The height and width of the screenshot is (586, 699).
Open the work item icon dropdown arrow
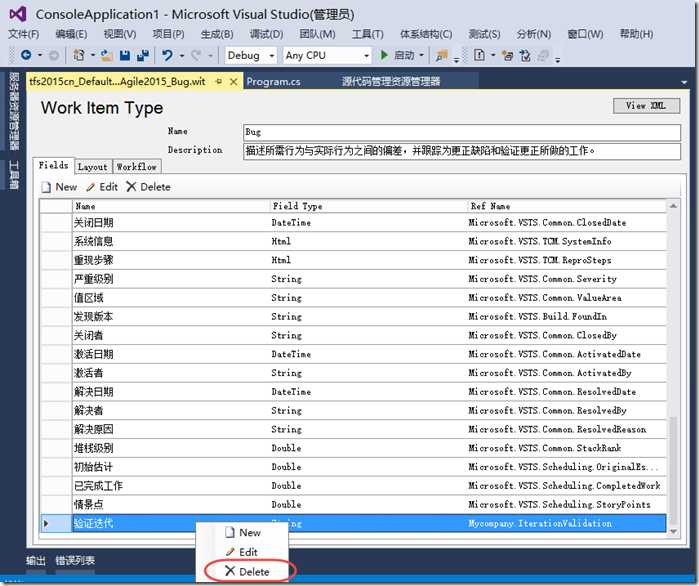click(493, 55)
